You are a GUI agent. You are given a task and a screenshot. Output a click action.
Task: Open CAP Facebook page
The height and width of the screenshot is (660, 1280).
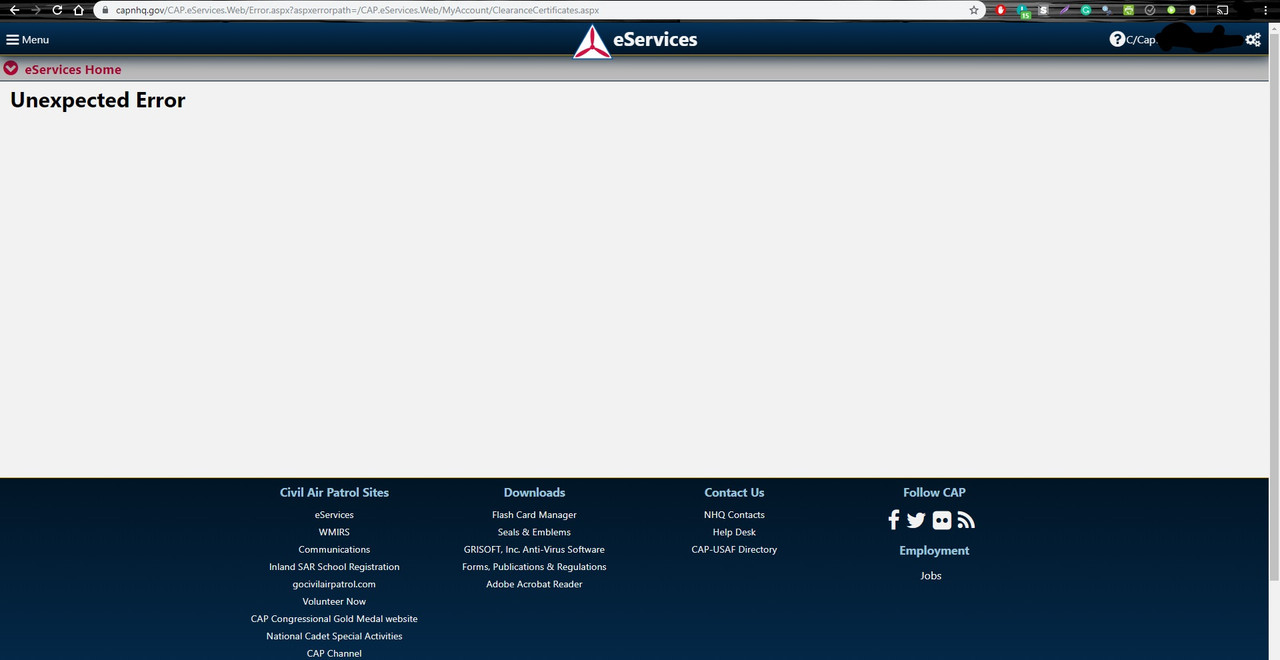pyautogui.click(x=894, y=520)
